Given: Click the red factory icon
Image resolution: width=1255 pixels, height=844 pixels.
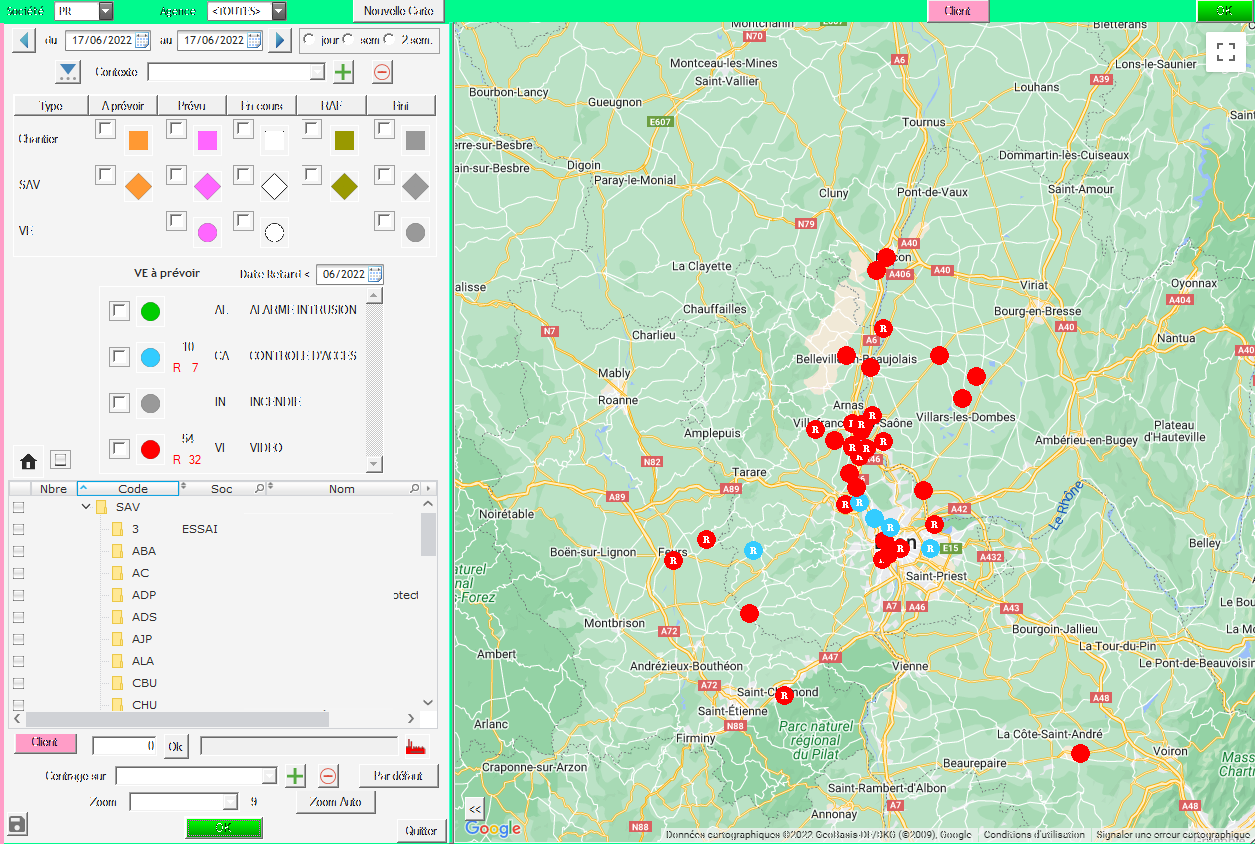Looking at the screenshot, I should point(416,746).
